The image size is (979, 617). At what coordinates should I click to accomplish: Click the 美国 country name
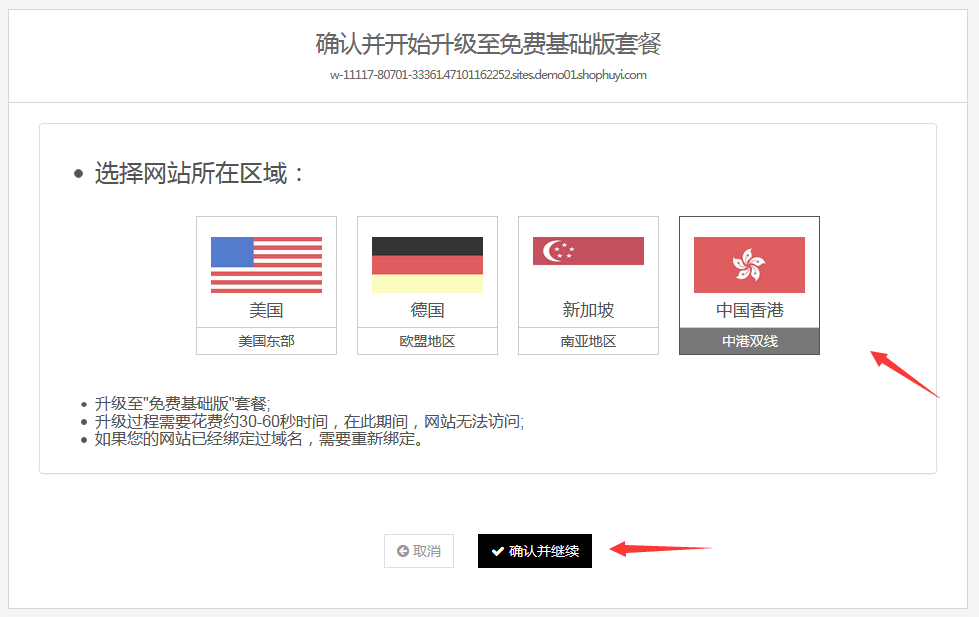267,310
